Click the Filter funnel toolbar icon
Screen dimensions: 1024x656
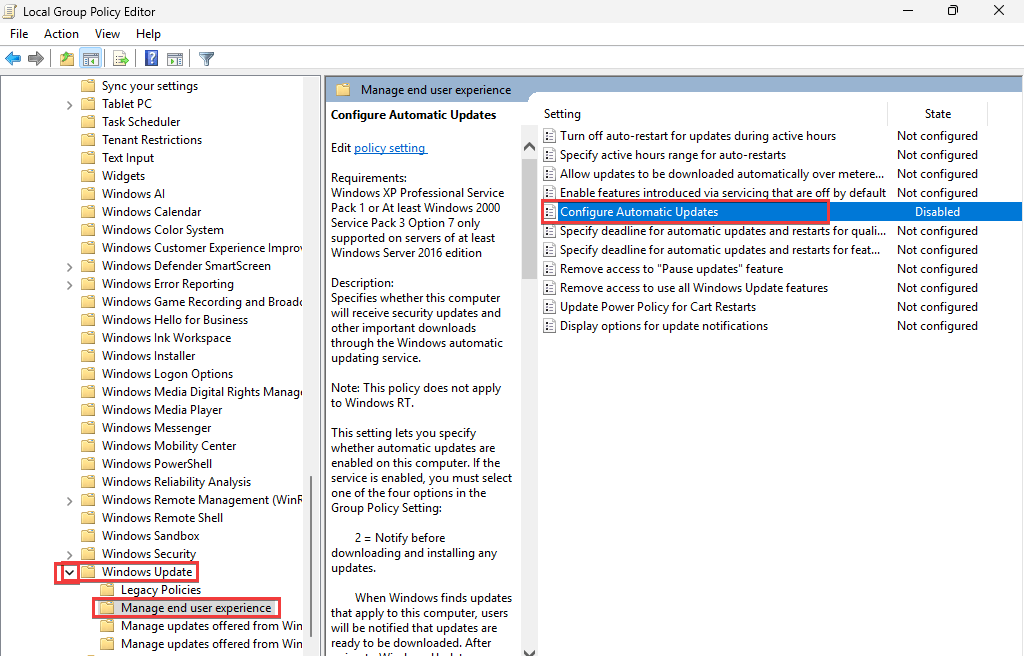[206, 59]
